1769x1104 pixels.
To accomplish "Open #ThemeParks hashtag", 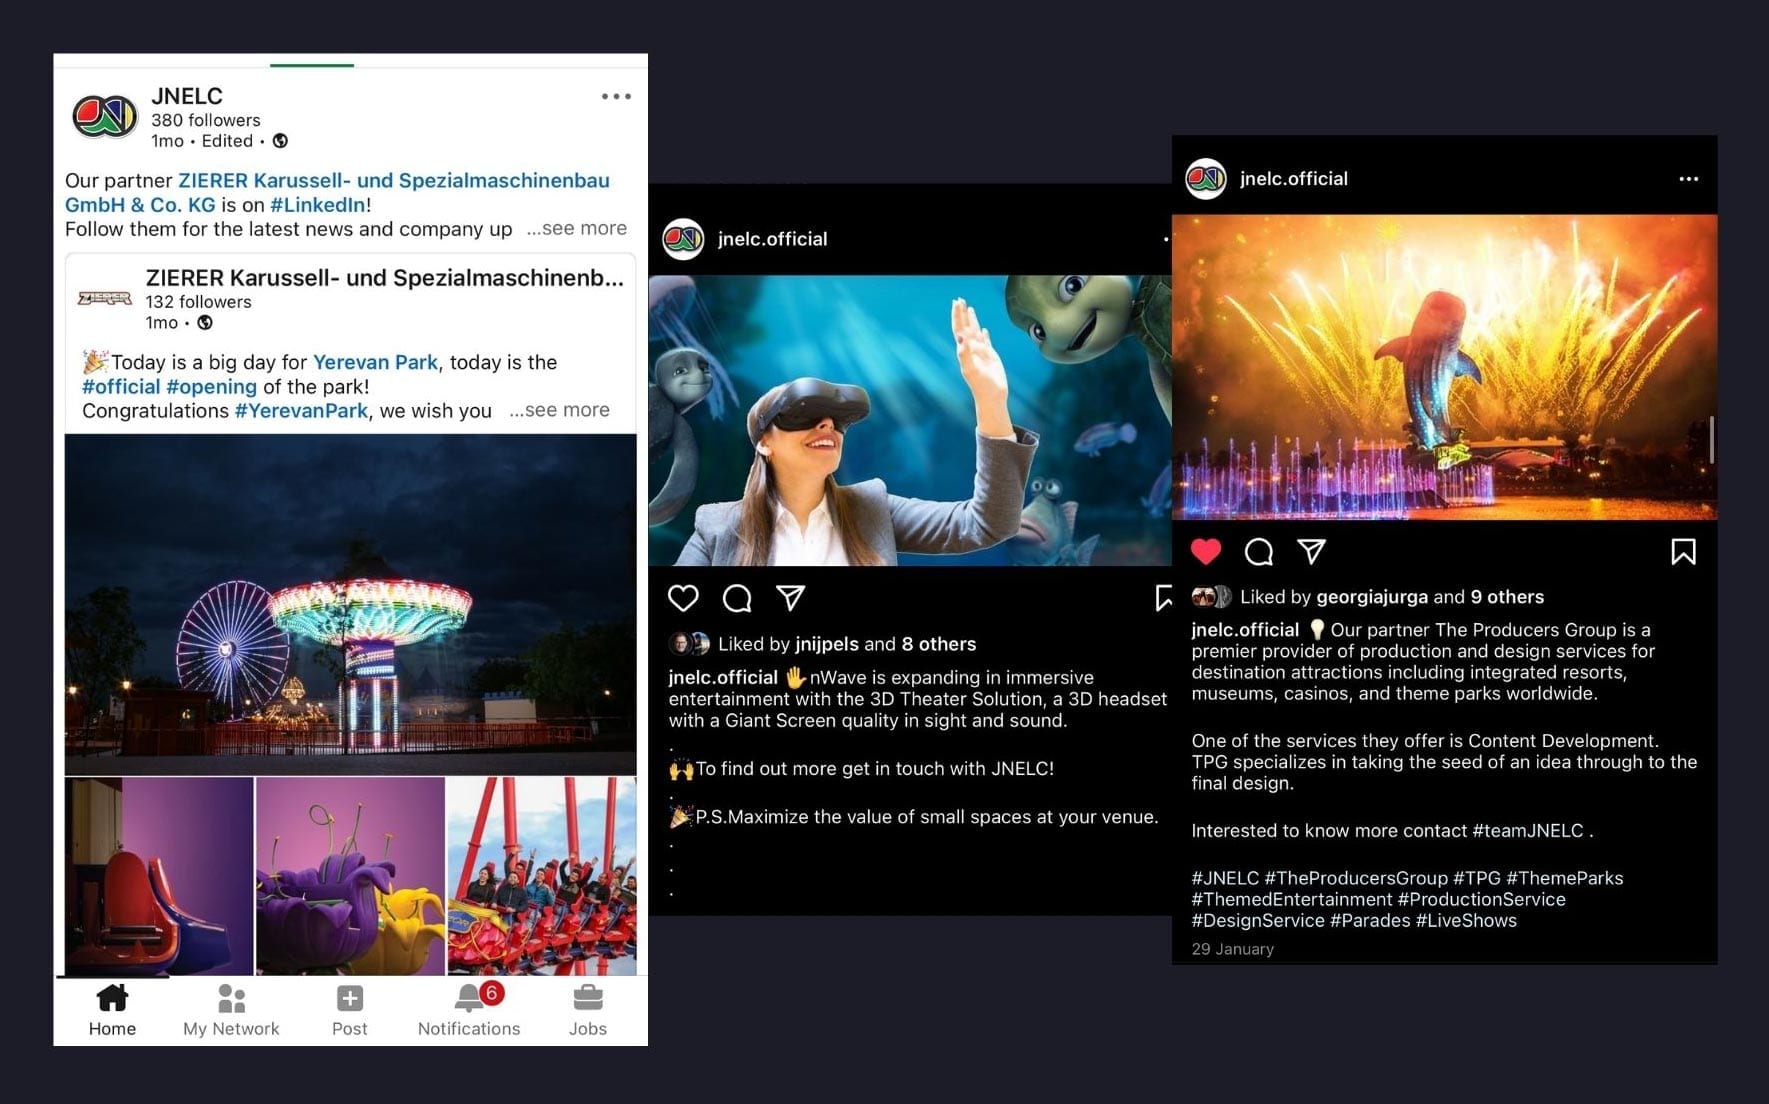I will [x=1565, y=878].
